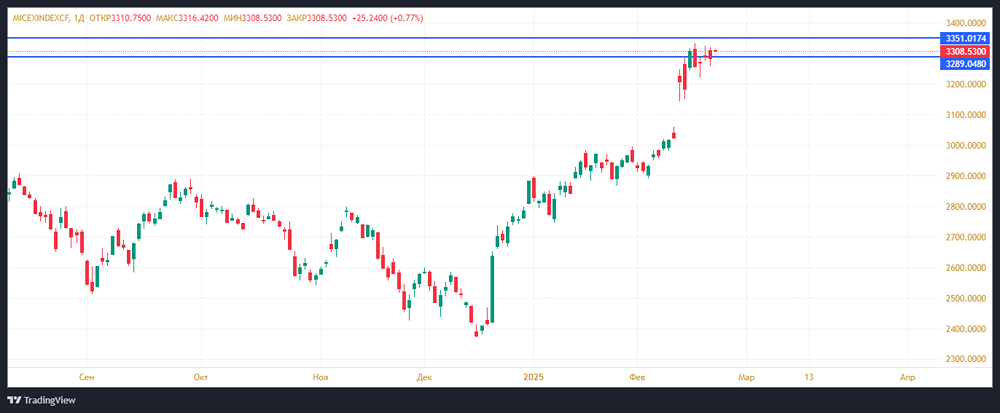The width and height of the screenshot is (1000, 413).
Task: Click the Фев label on time axis
Action: tap(638, 377)
